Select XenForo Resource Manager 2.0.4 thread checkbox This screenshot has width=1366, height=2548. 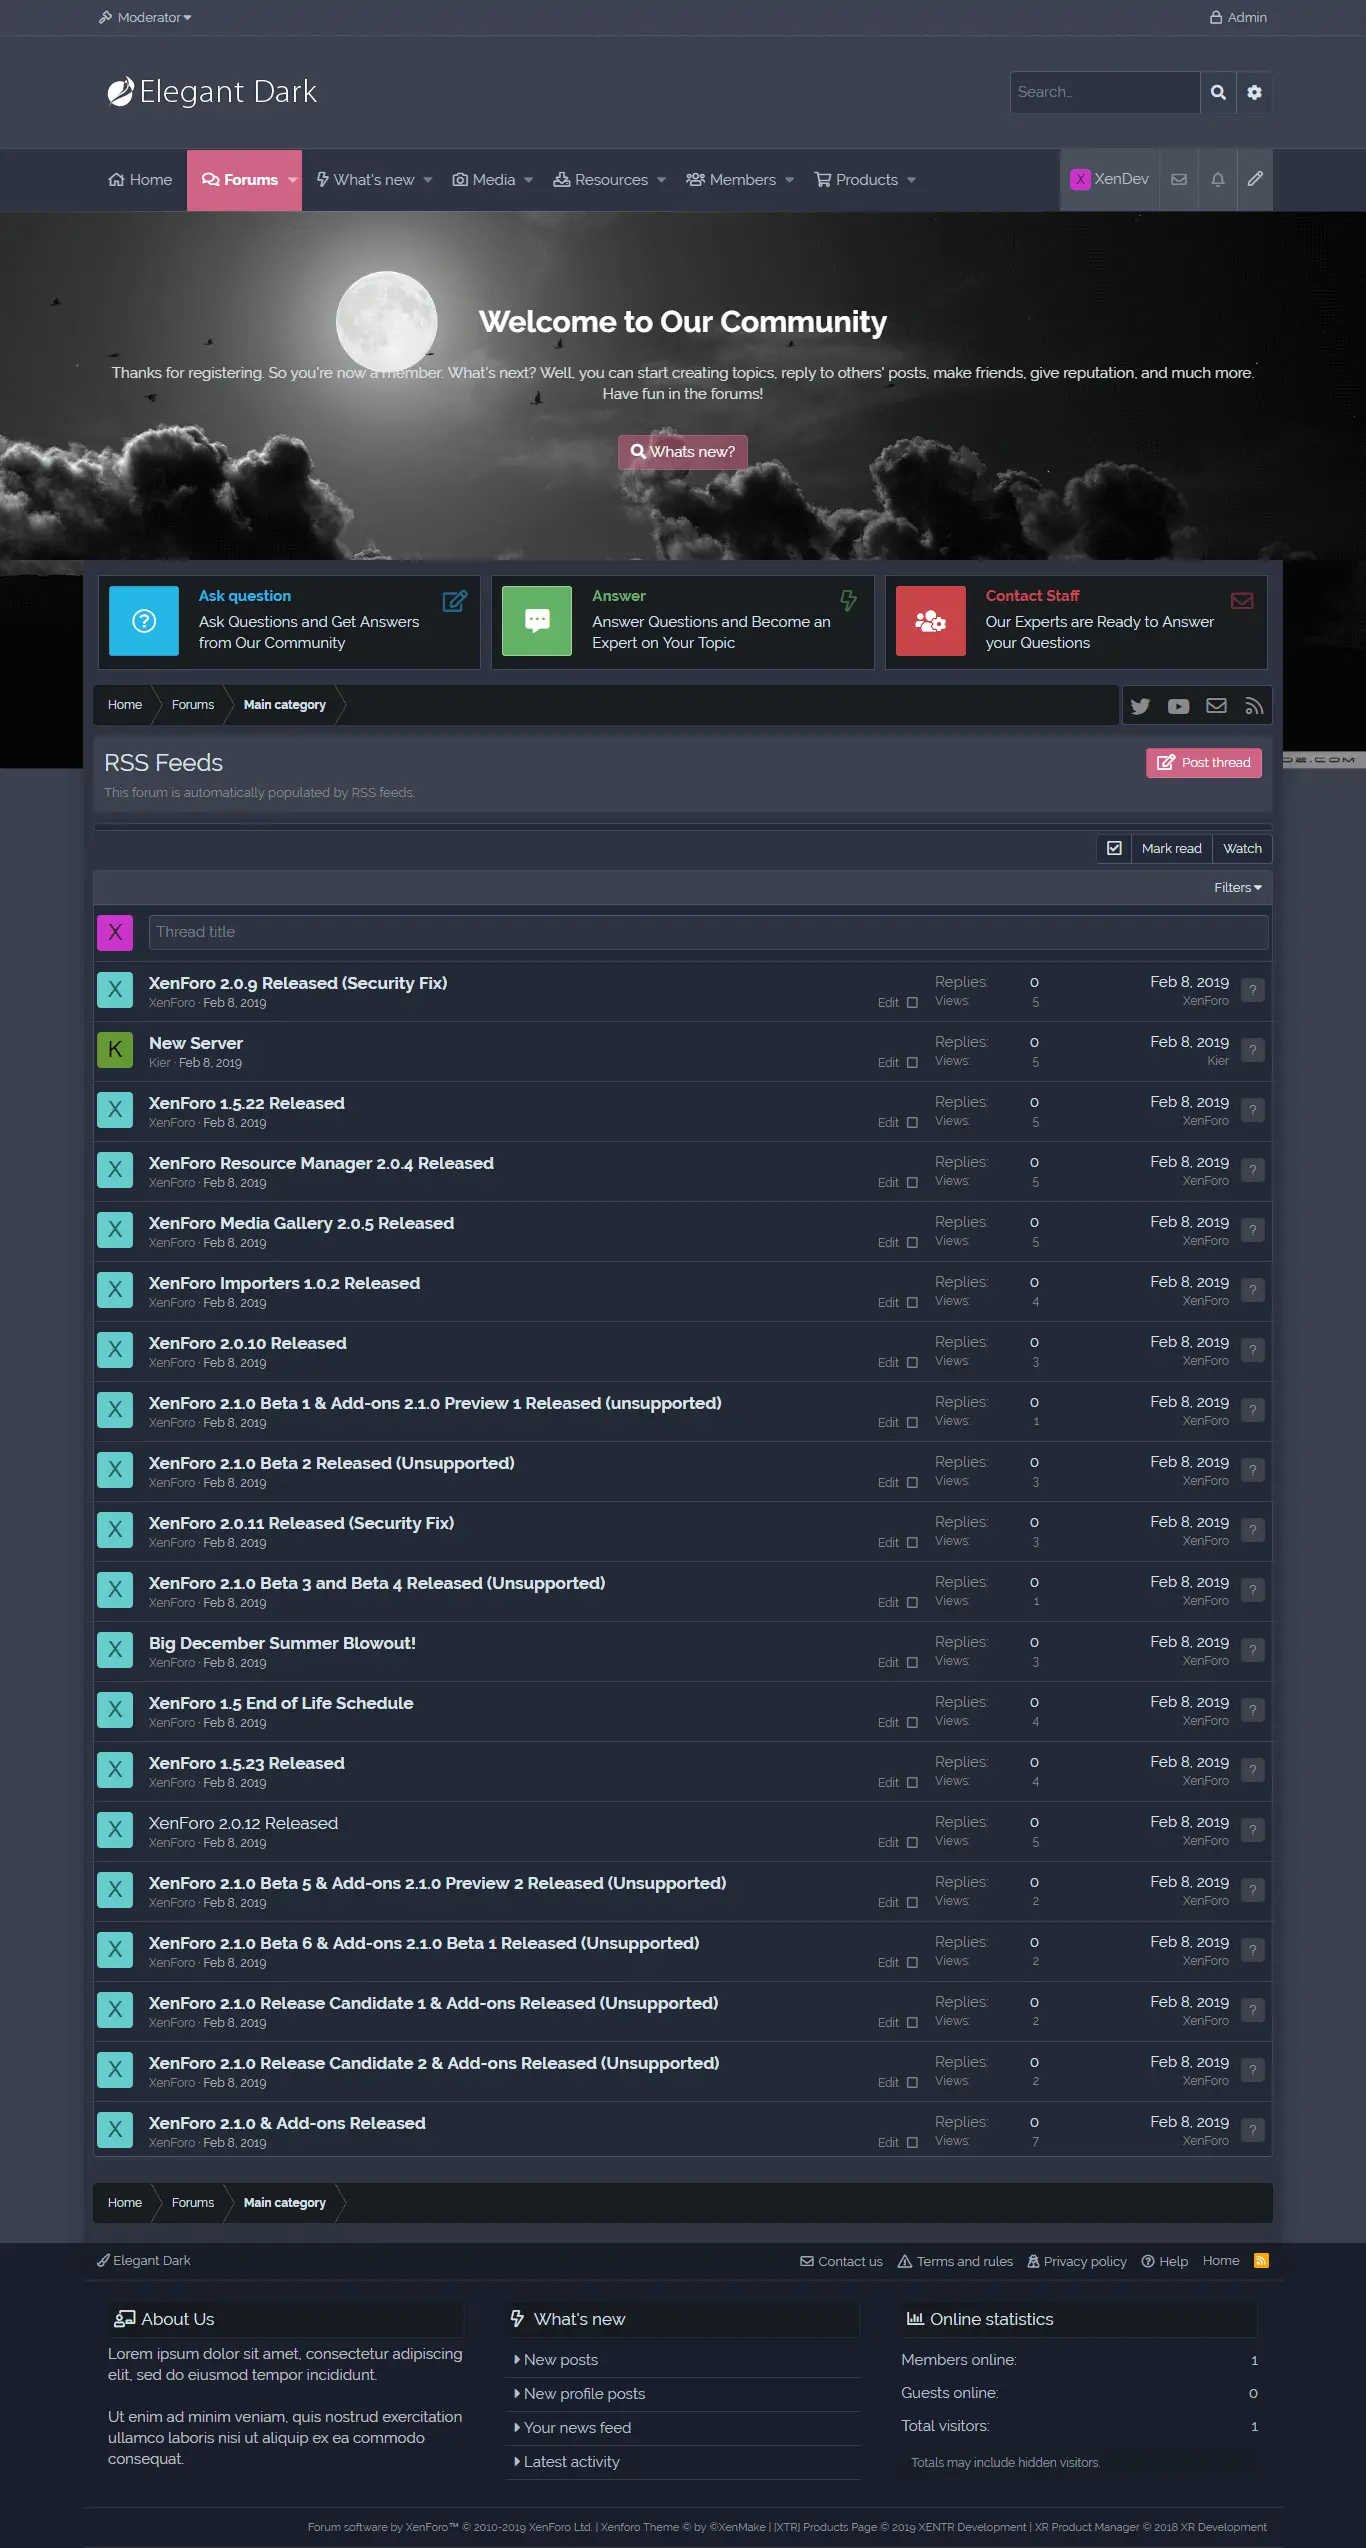click(x=912, y=1183)
